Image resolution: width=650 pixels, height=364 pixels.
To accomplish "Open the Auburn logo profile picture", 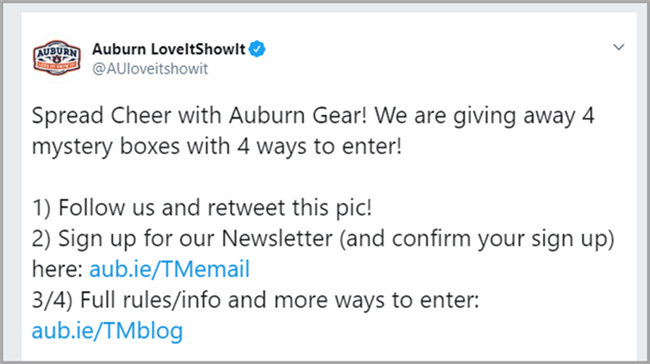I will 57,58.
